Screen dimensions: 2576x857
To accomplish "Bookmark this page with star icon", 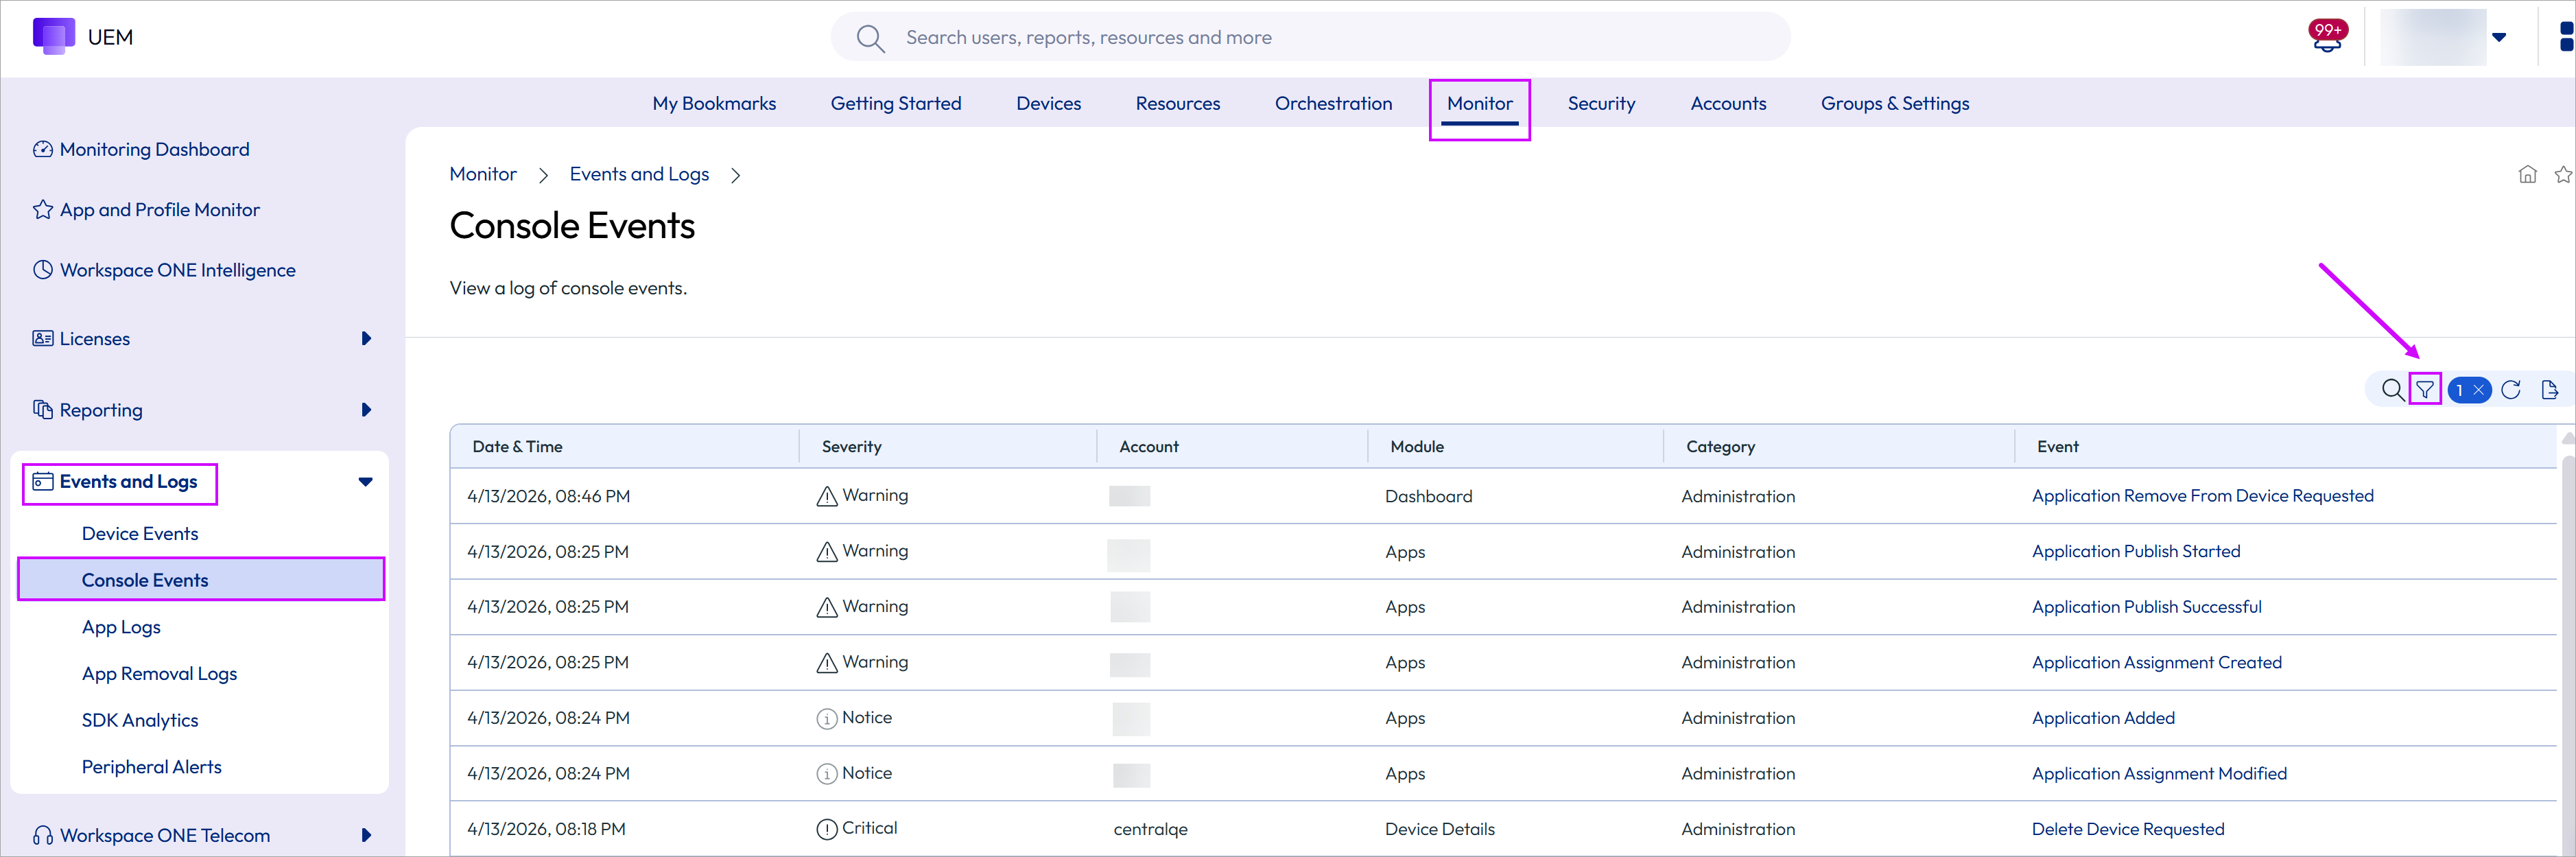I will pos(2563,175).
